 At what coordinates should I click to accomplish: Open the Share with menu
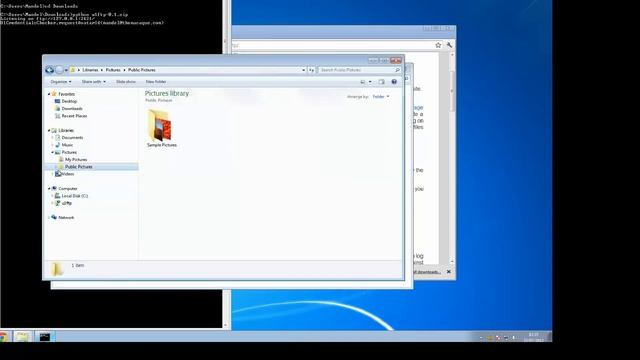[93, 82]
